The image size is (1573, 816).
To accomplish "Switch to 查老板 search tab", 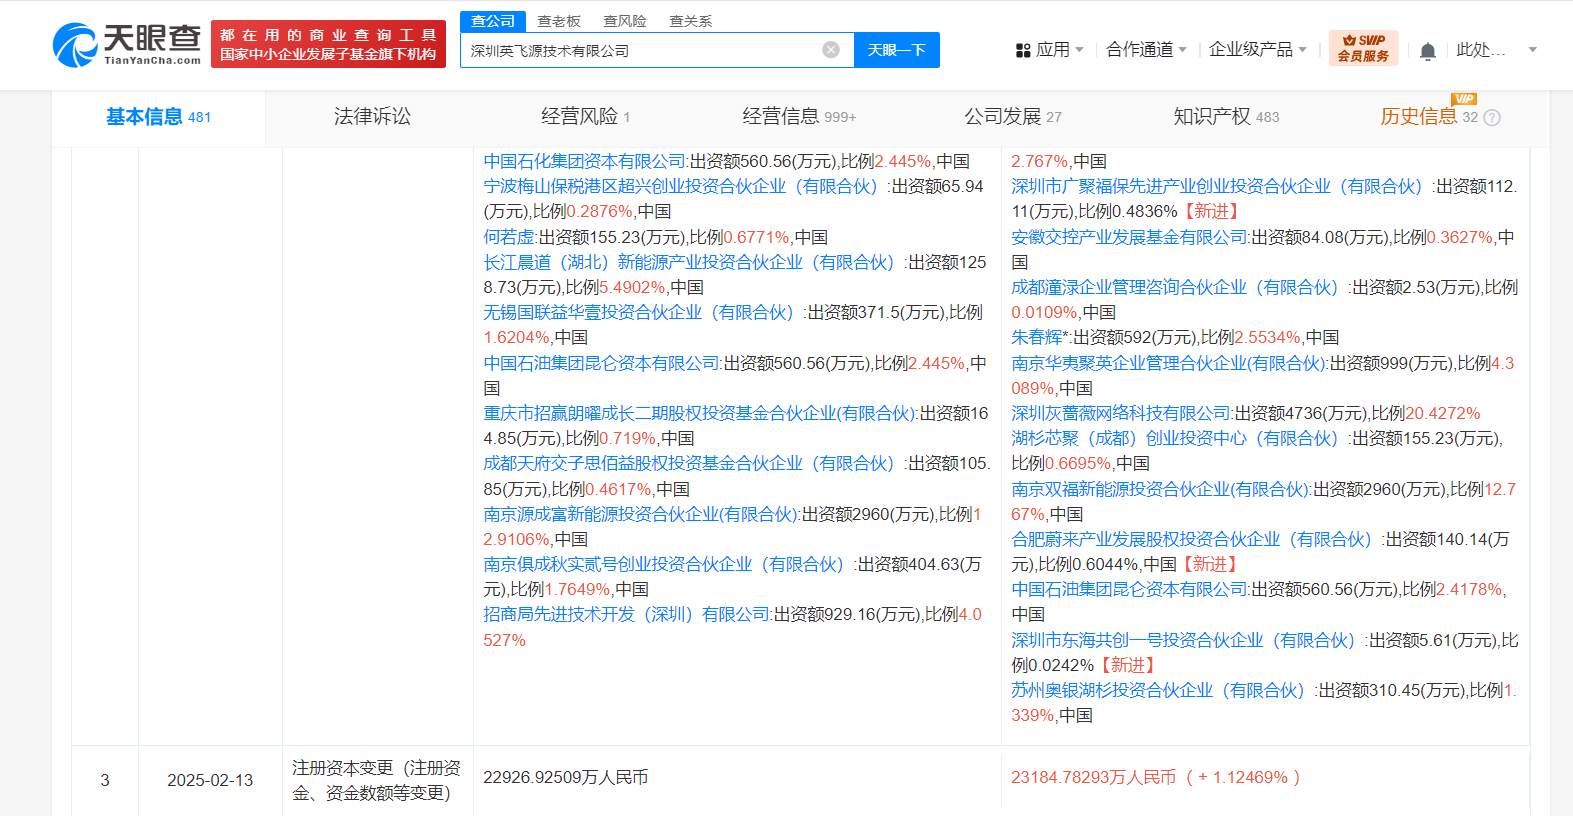I will click(559, 21).
